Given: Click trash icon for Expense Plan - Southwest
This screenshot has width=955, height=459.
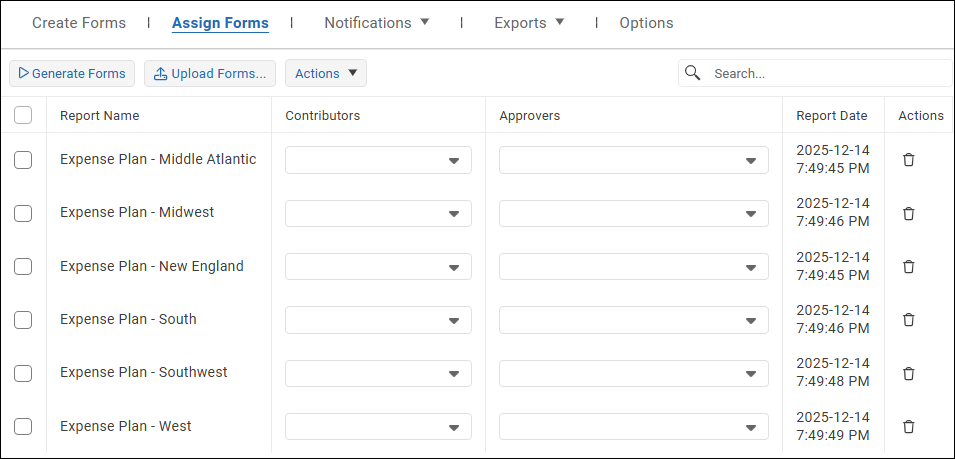Looking at the screenshot, I should click(x=908, y=373).
